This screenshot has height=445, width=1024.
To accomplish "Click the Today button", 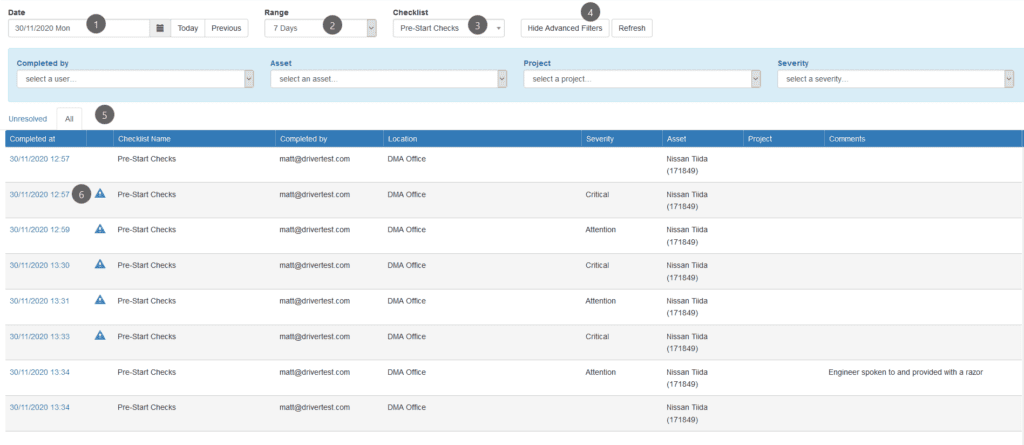I will pos(187,28).
